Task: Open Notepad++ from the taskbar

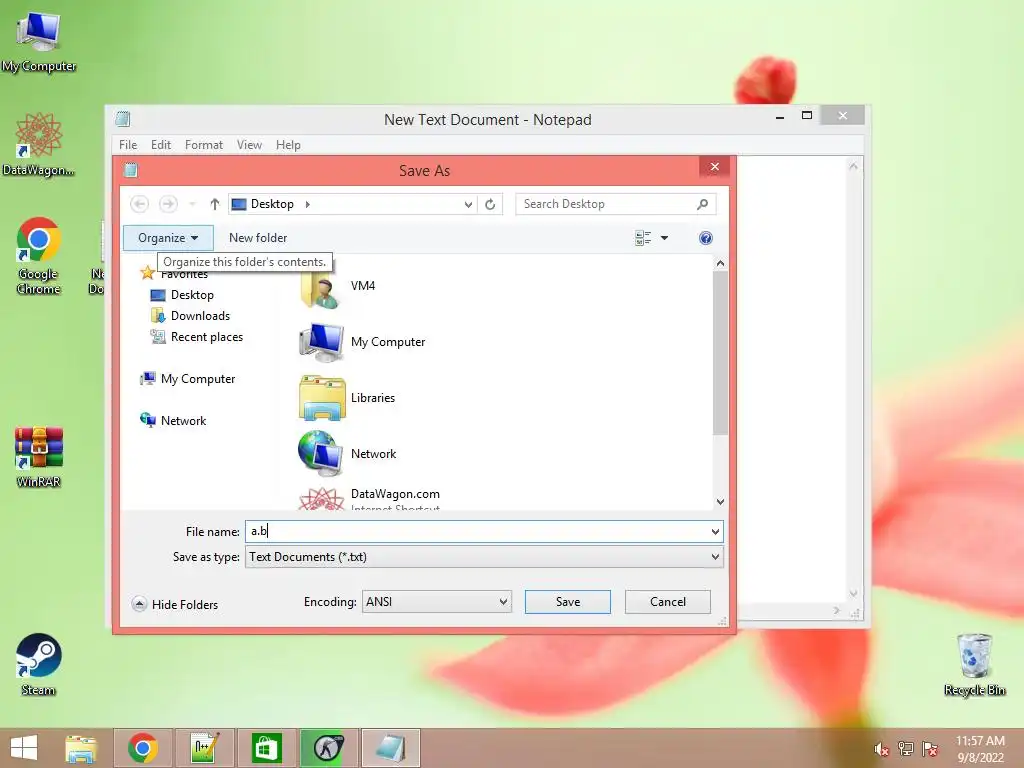Action: 204,748
